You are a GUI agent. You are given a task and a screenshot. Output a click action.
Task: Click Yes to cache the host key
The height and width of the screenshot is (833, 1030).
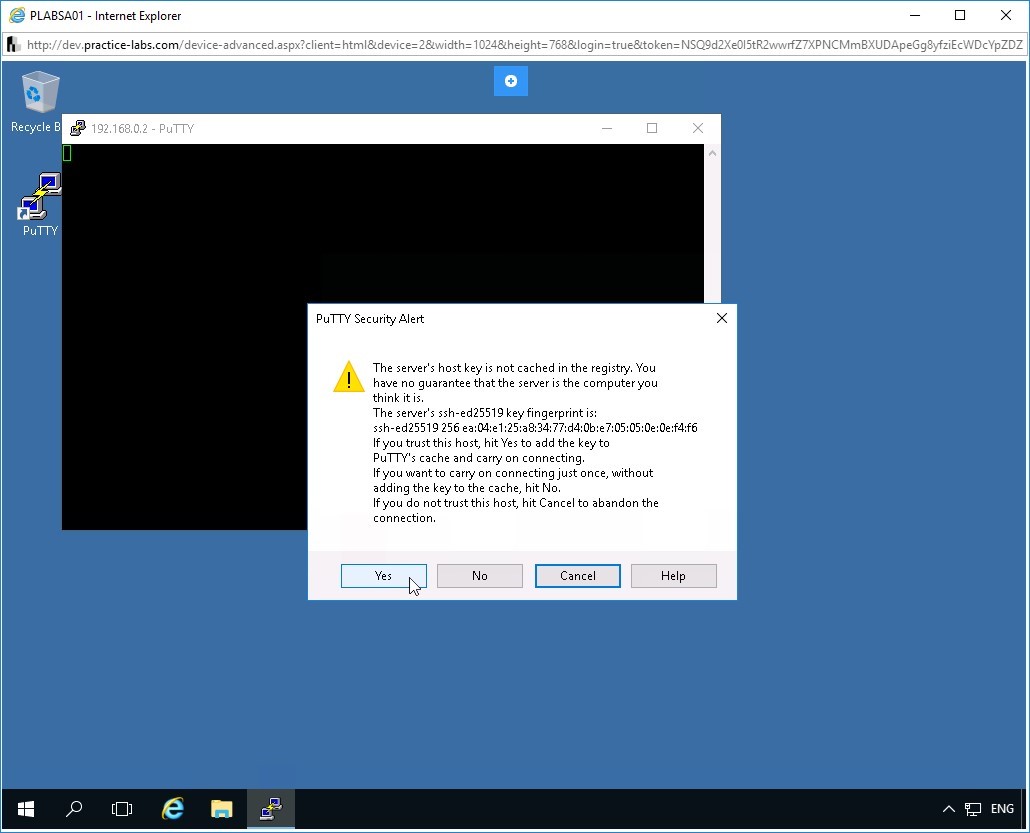click(383, 576)
